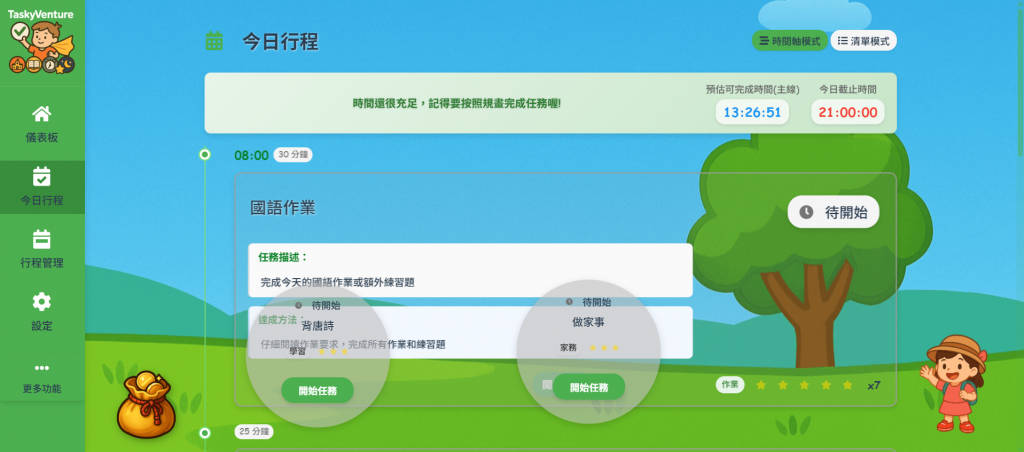Switch to 時間軸模式 view
This screenshot has height=452, width=1024.
[x=790, y=40]
